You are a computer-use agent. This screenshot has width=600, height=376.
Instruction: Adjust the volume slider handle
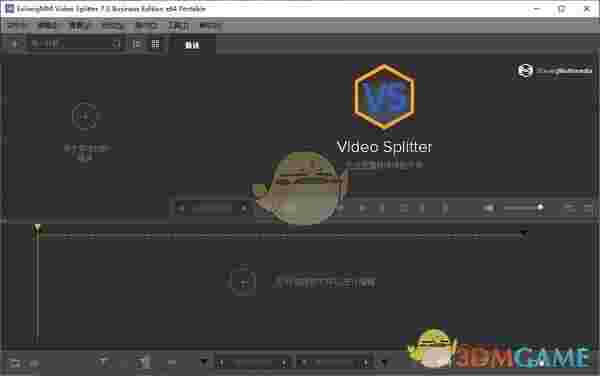(x=540, y=208)
